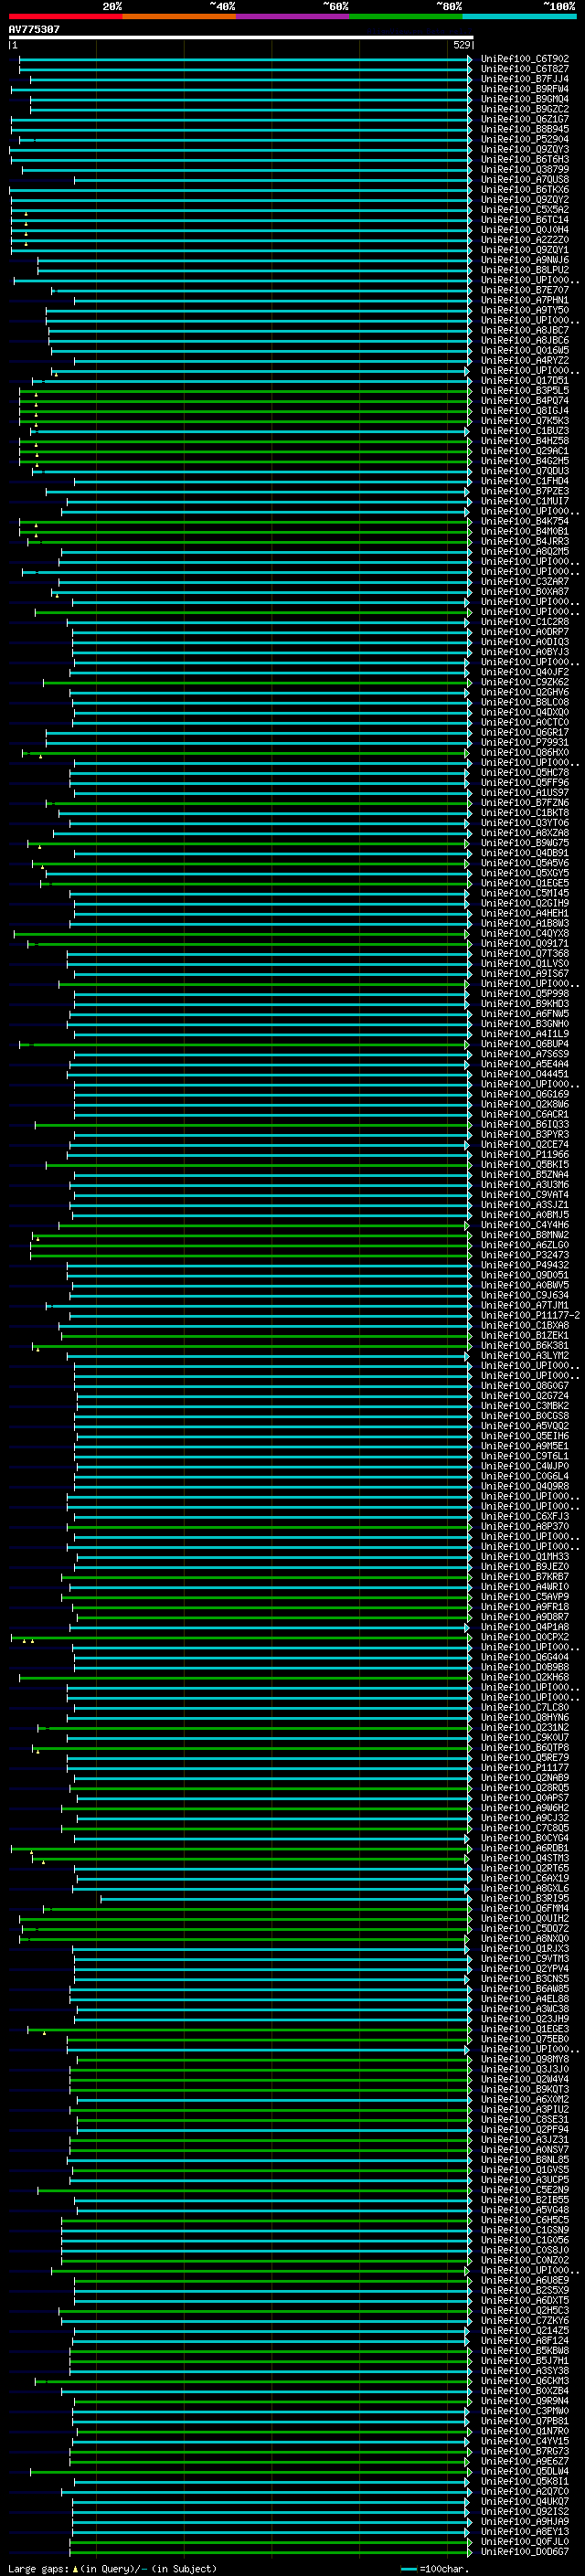Select the UniRef100_A2Q7C0 label
The height and width of the screenshot is (2576, 585).
524,2490
